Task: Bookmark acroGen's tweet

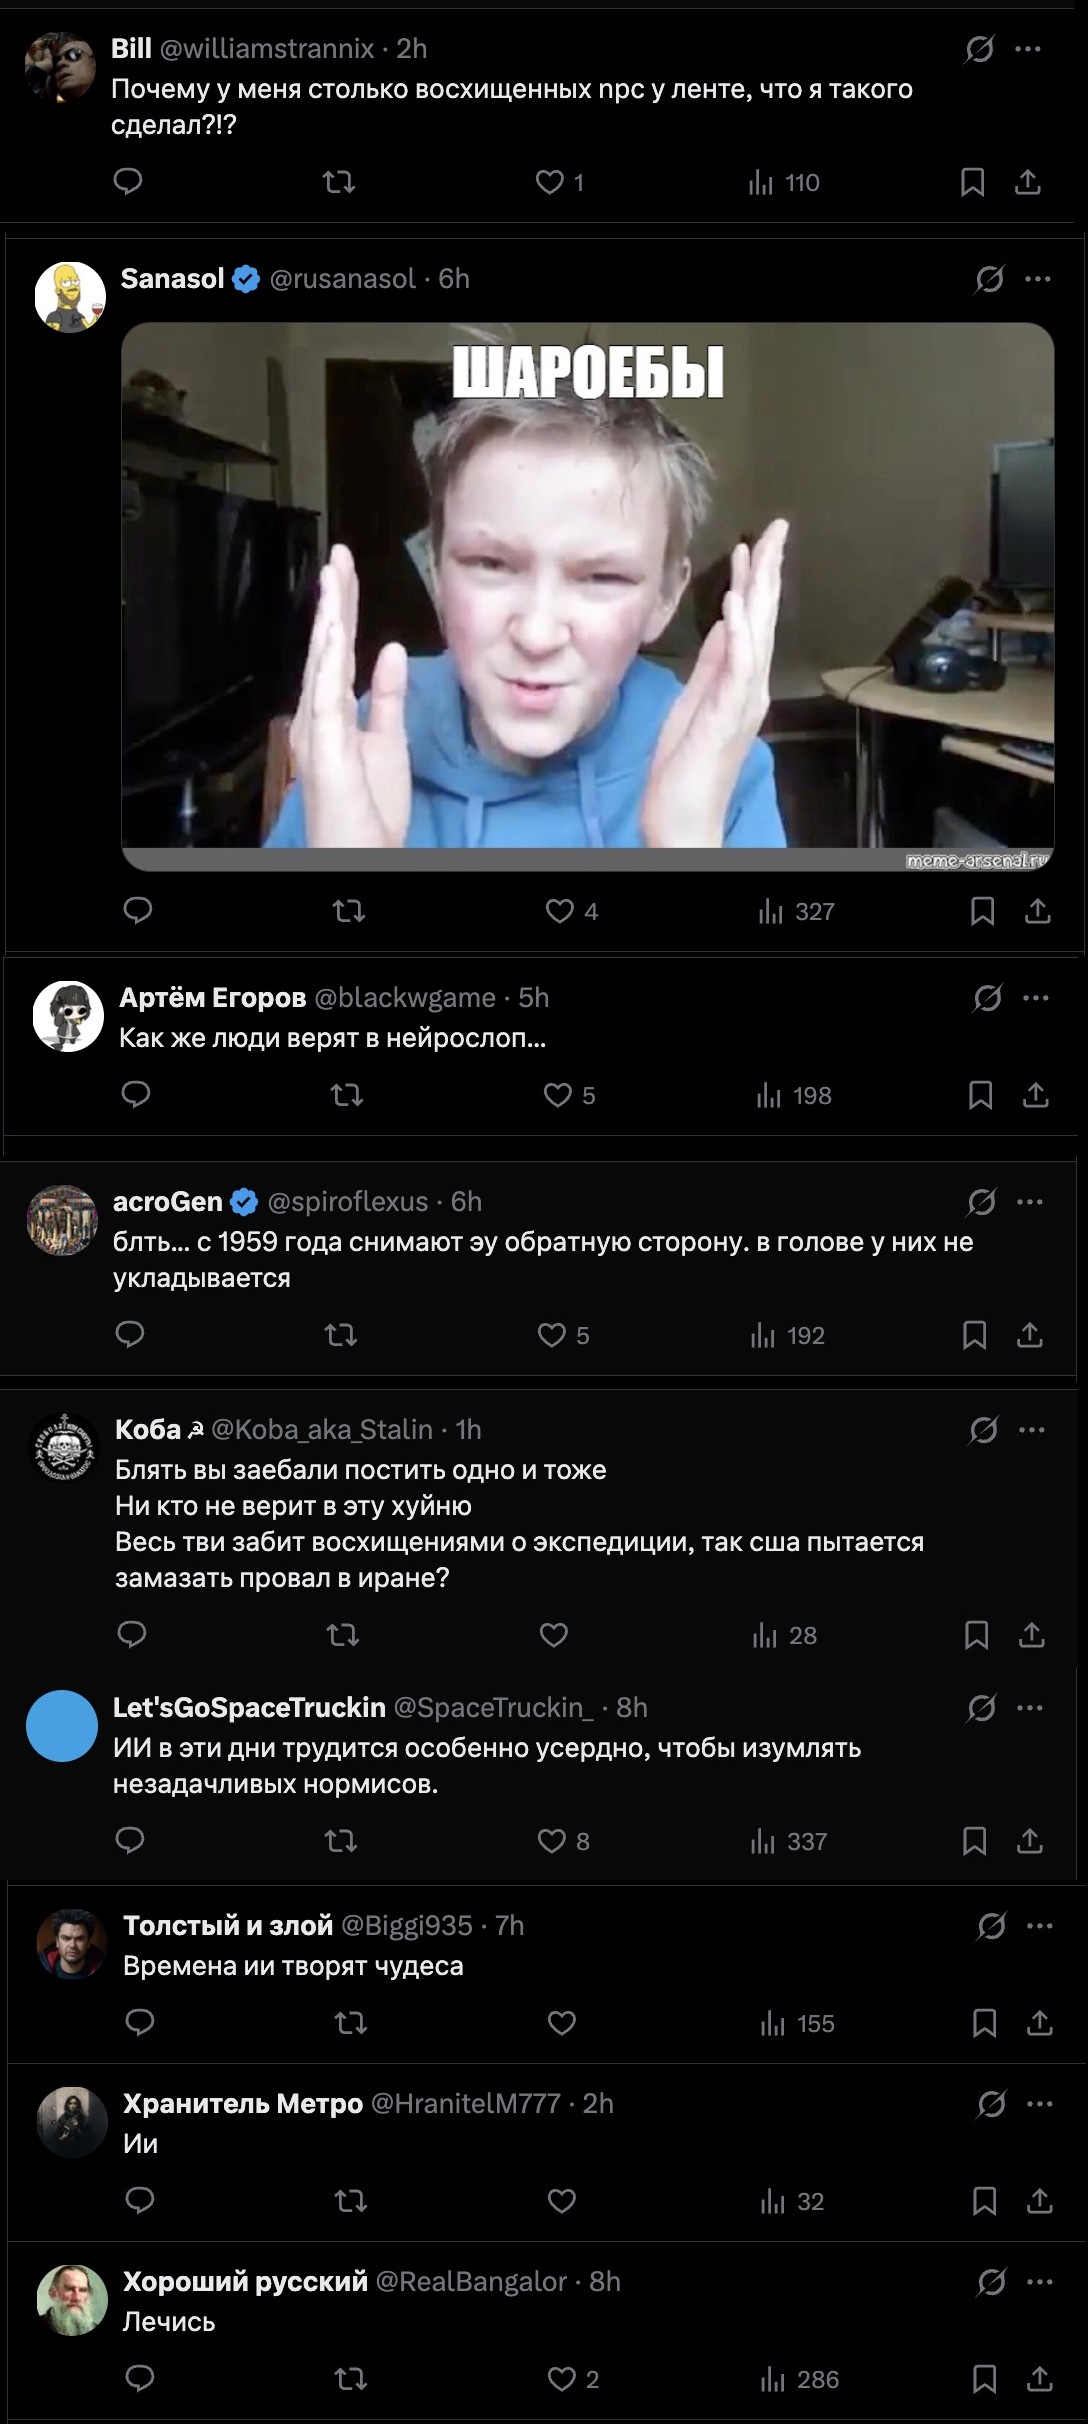Action: [x=974, y=1335]
